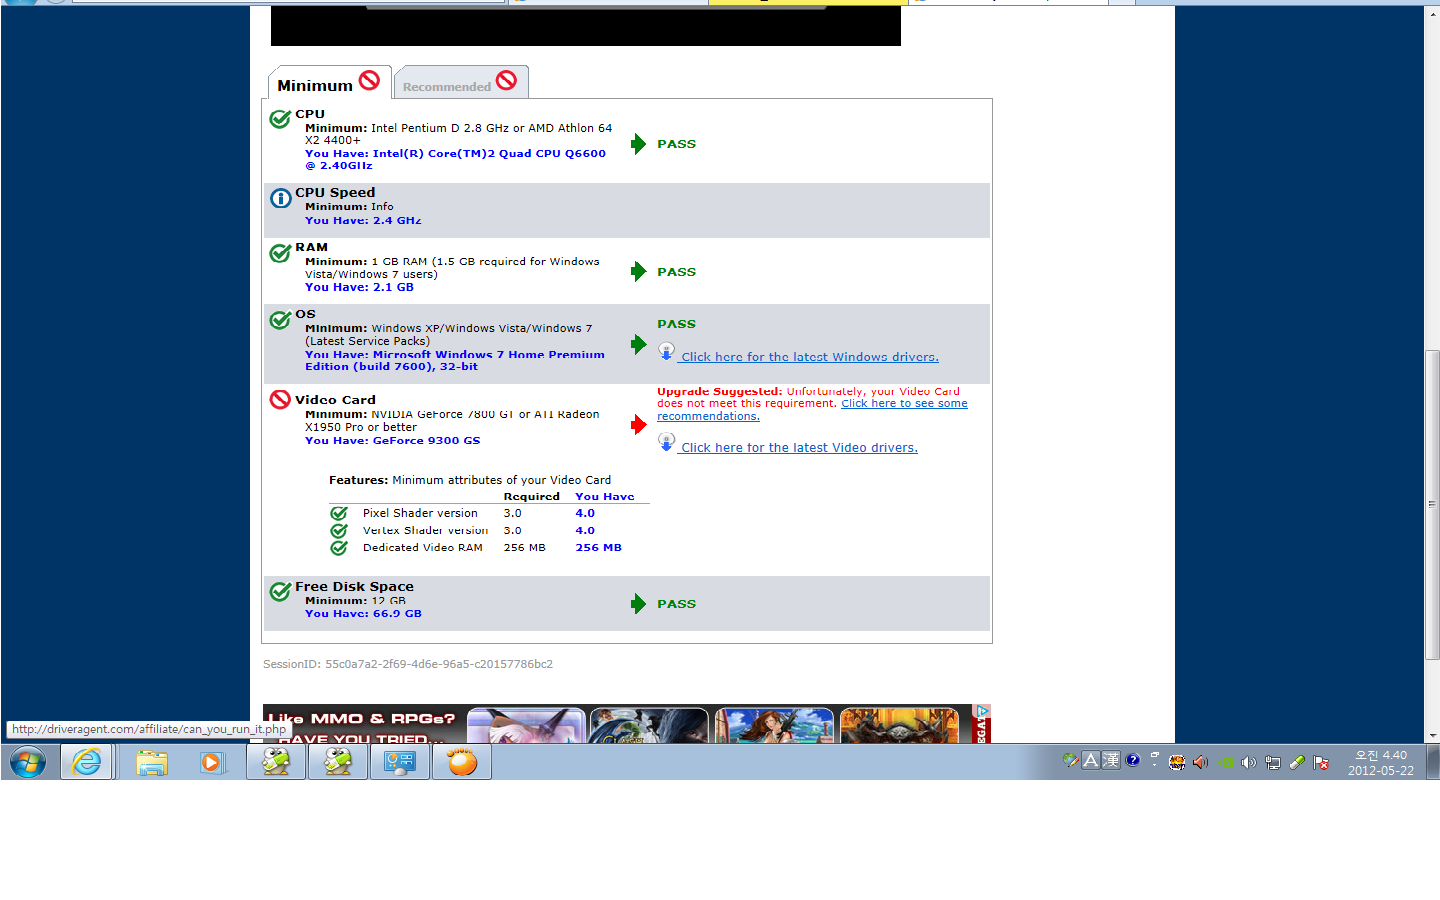Screen dimensions: 1440x900
Task: Click the blue info icon beside CPU Speed
Action: (280, 198)
